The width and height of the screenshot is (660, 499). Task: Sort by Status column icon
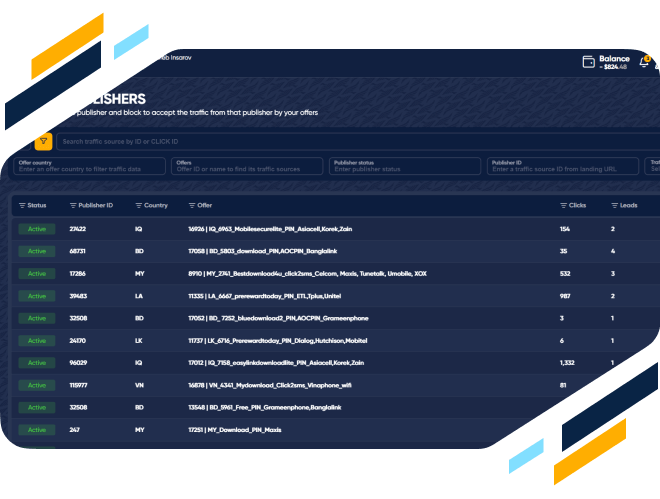[x=22, y=205]
